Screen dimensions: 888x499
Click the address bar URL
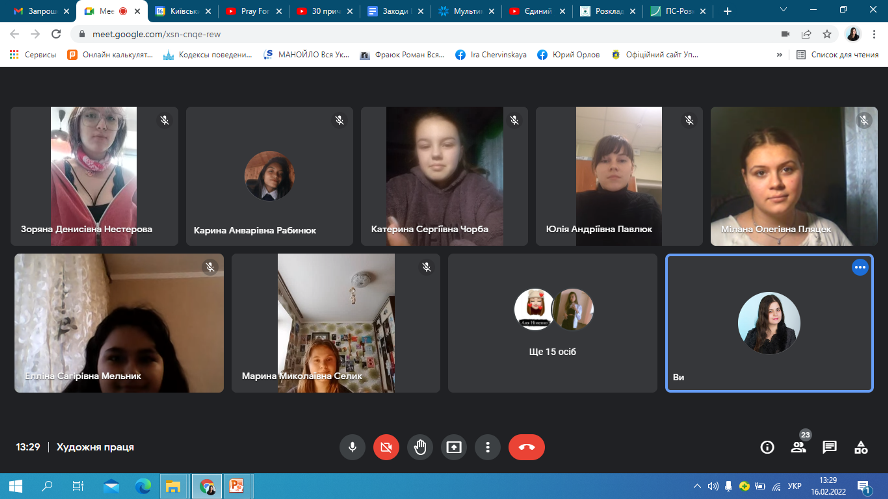pyautogui.click(x=156, y=34)
